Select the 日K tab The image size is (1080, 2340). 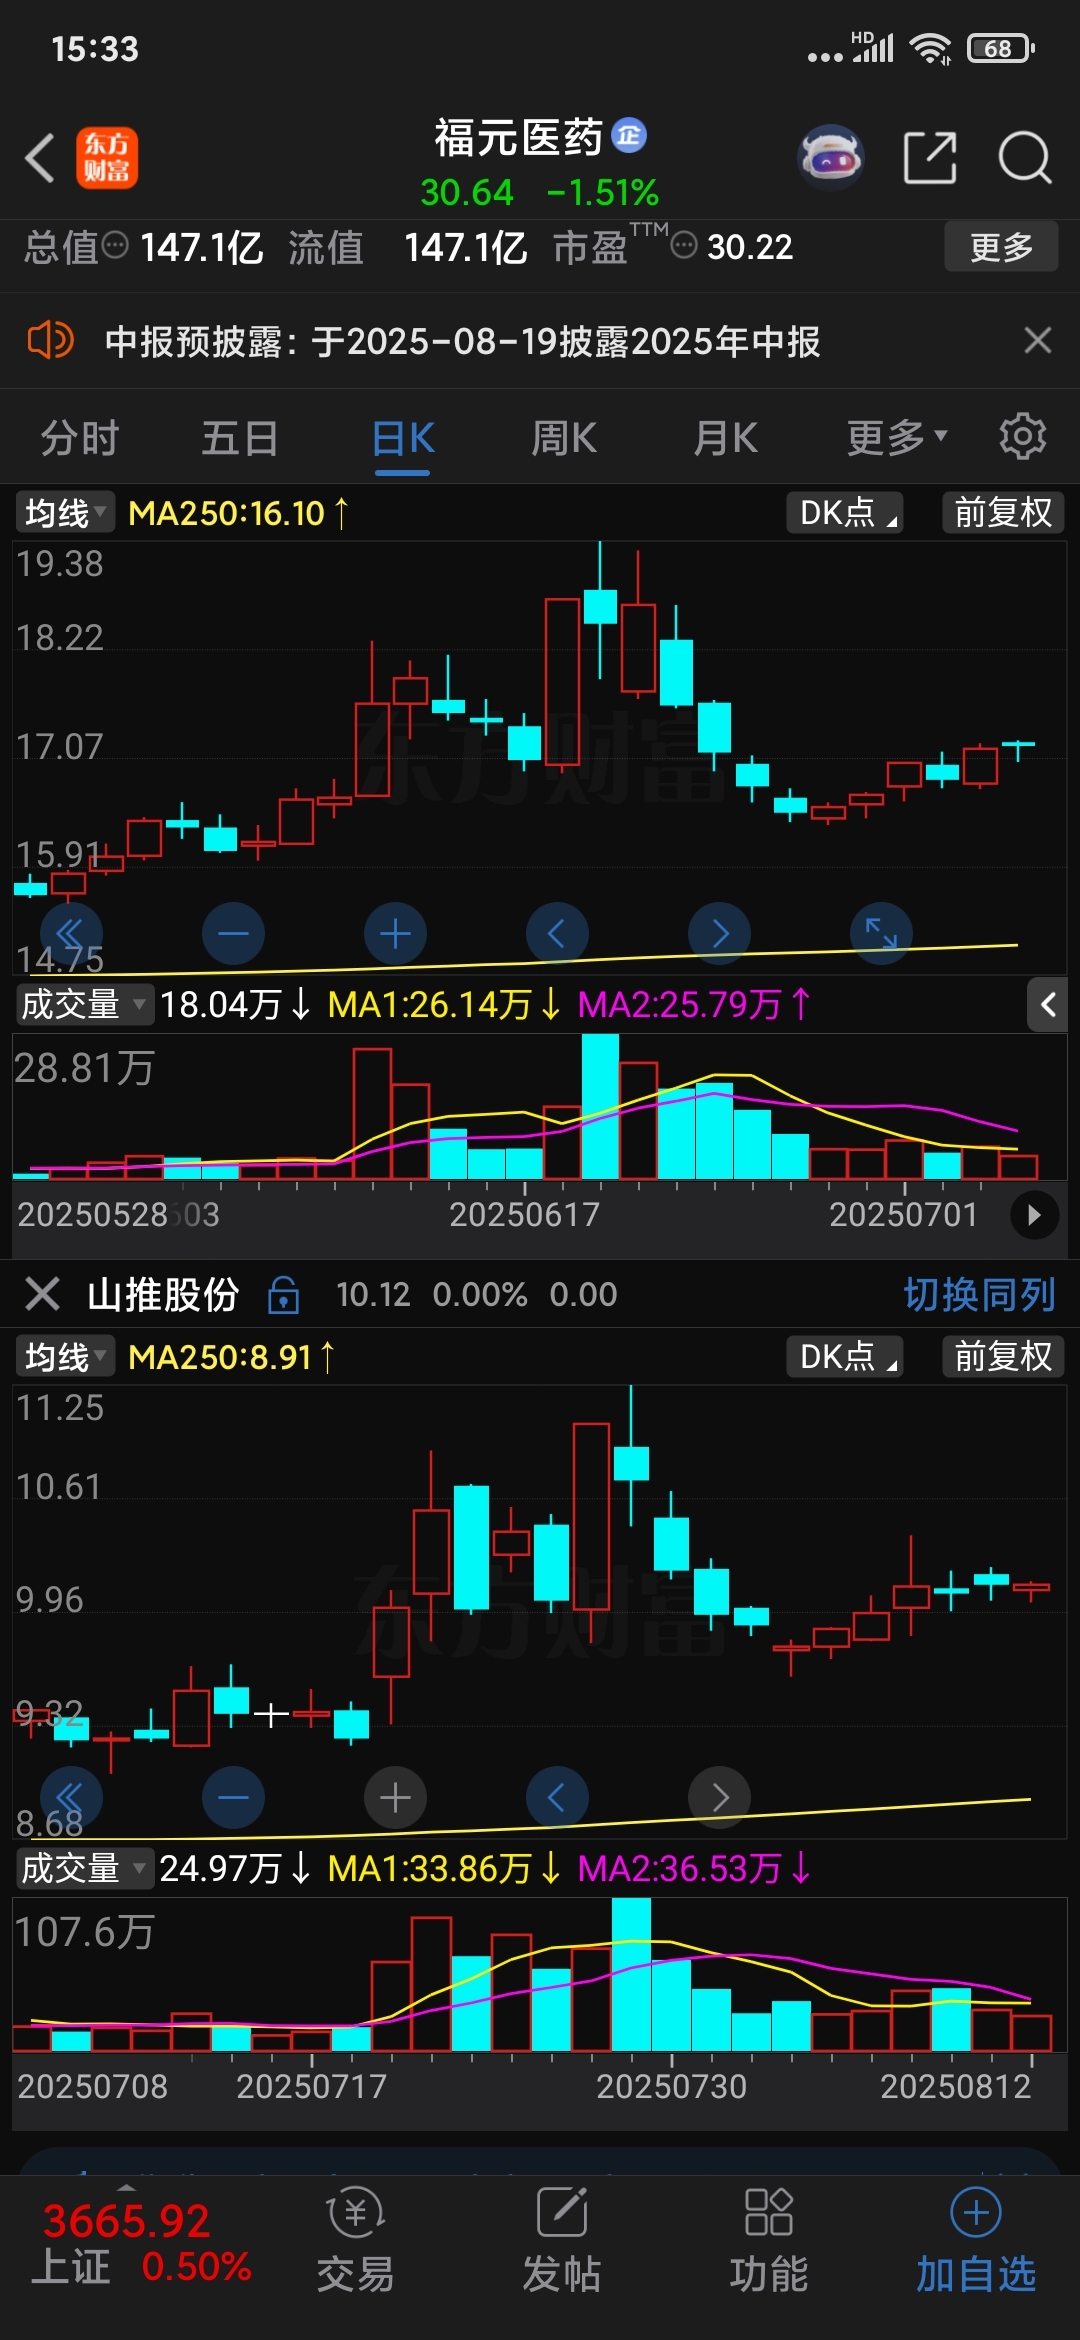click(403, 438)
